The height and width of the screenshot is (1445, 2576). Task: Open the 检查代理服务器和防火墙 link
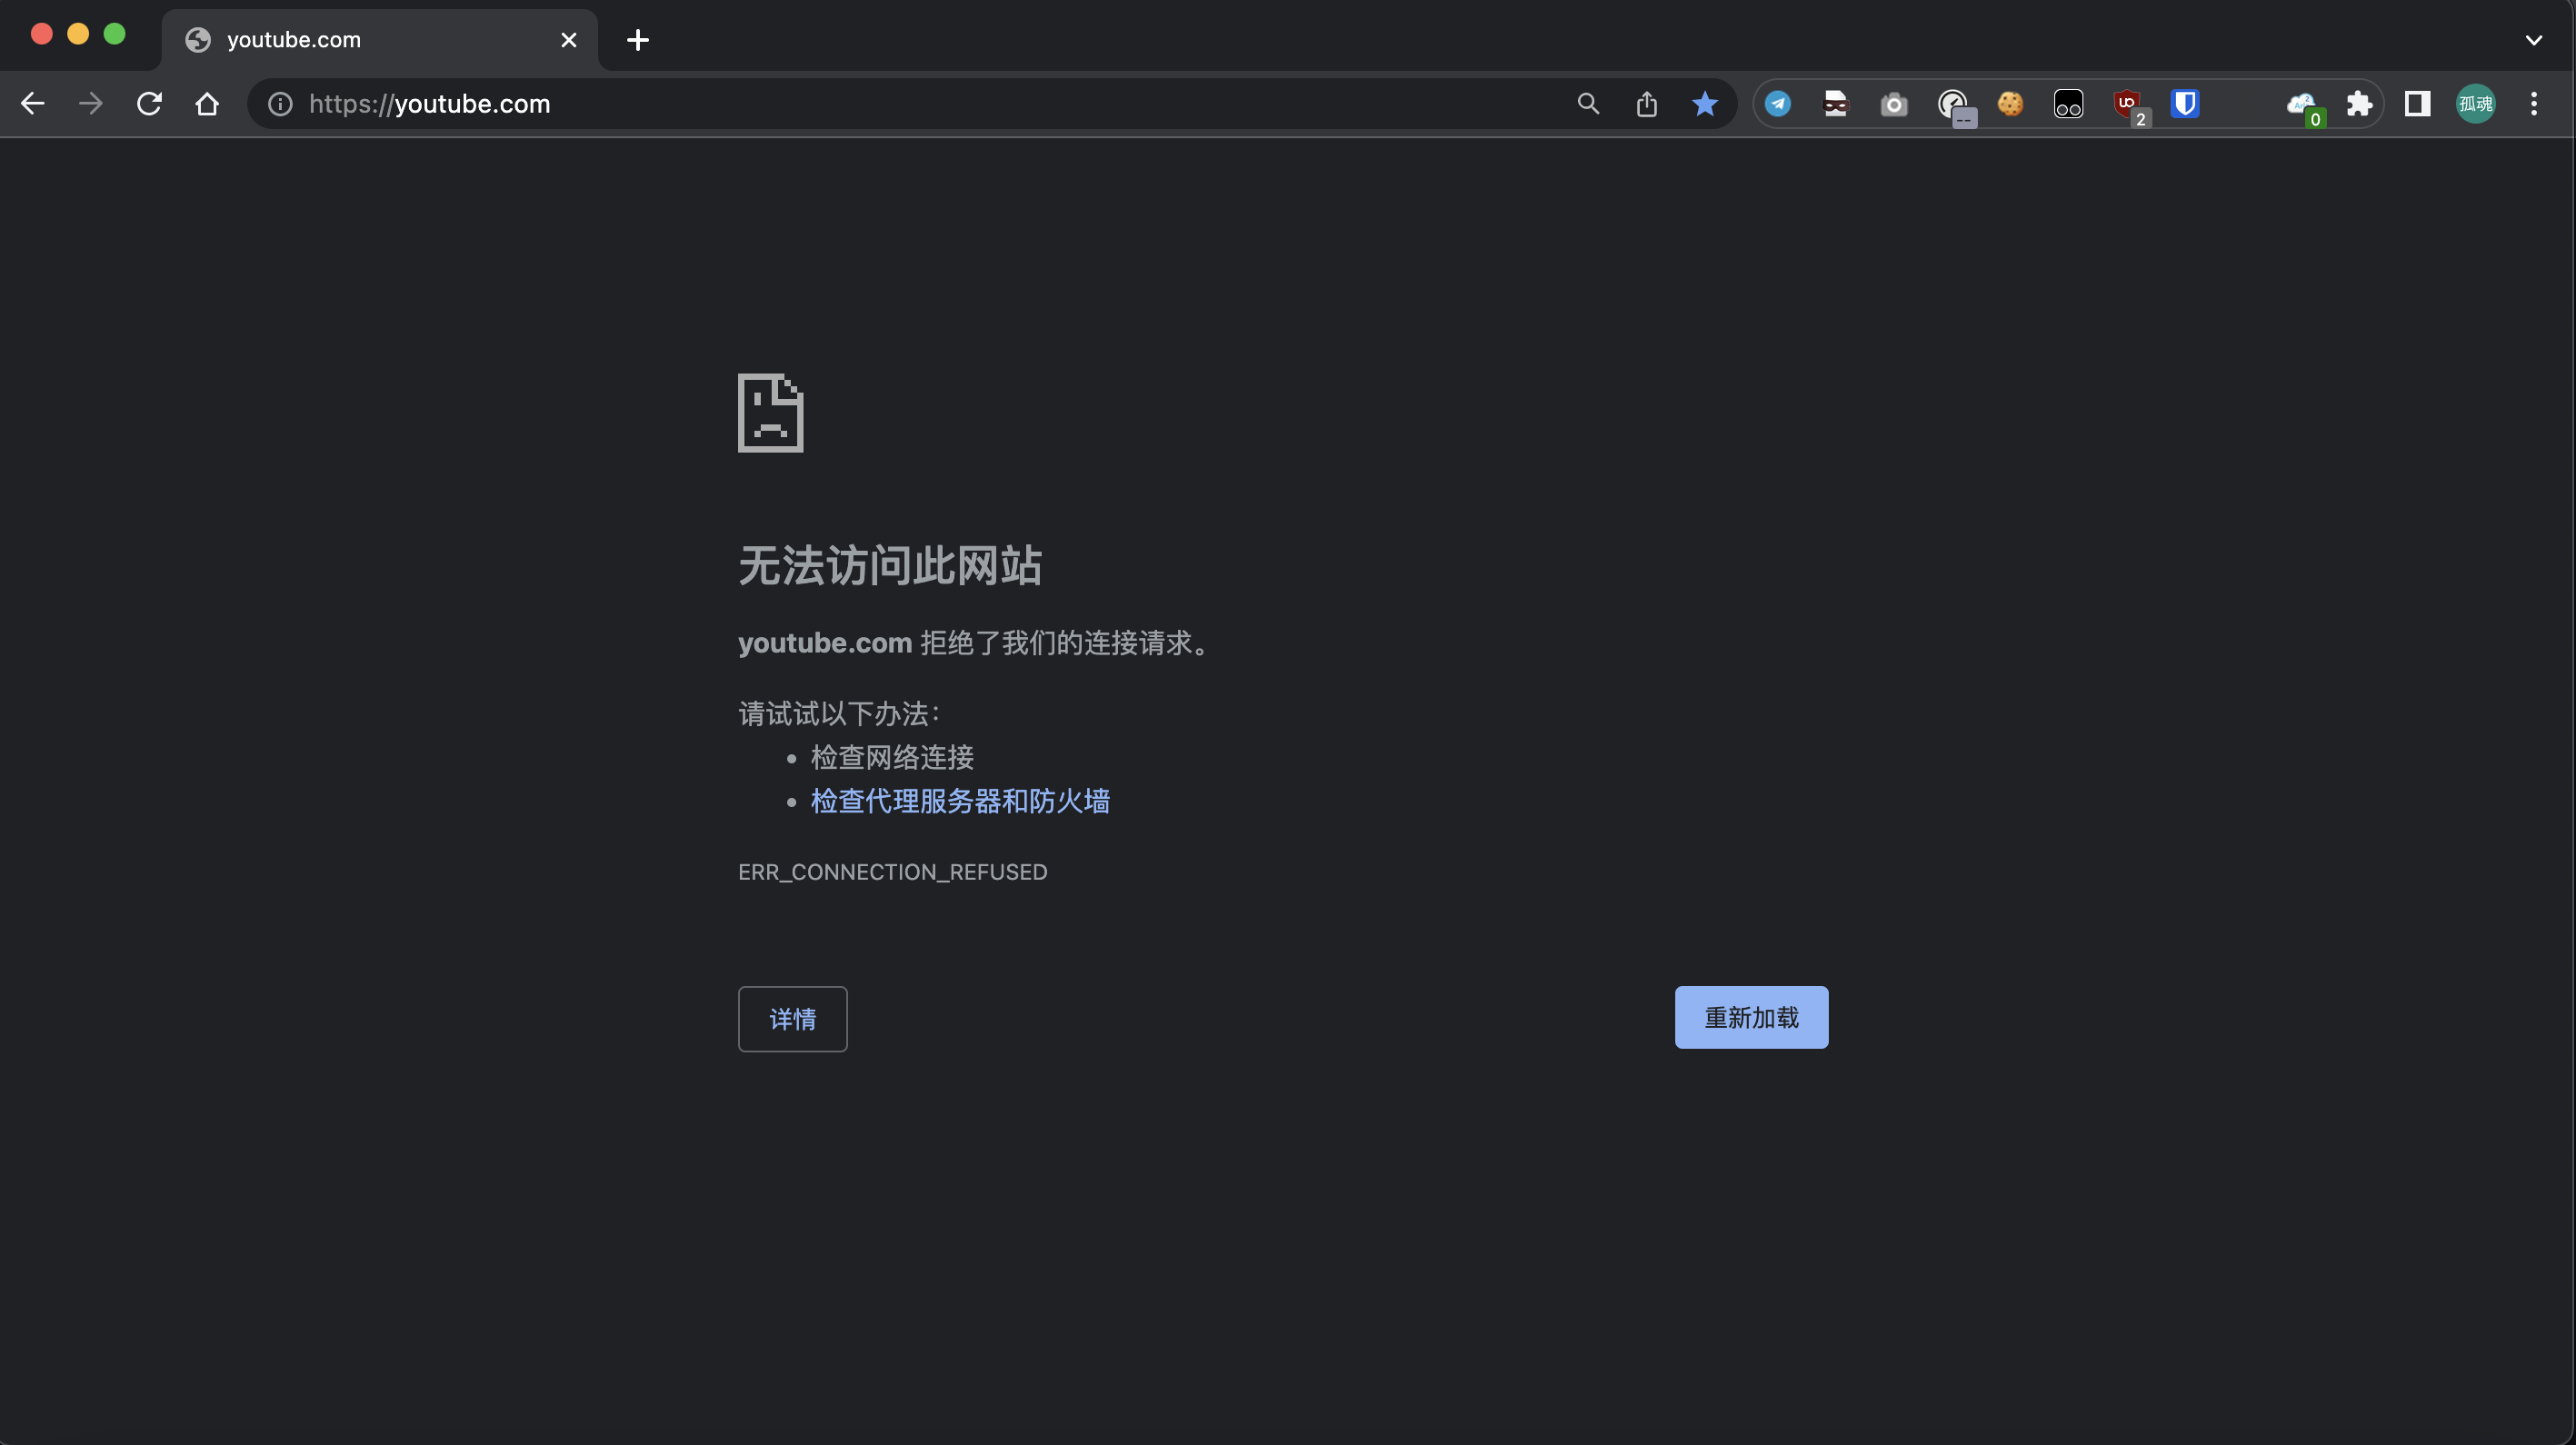coord(960,801)
